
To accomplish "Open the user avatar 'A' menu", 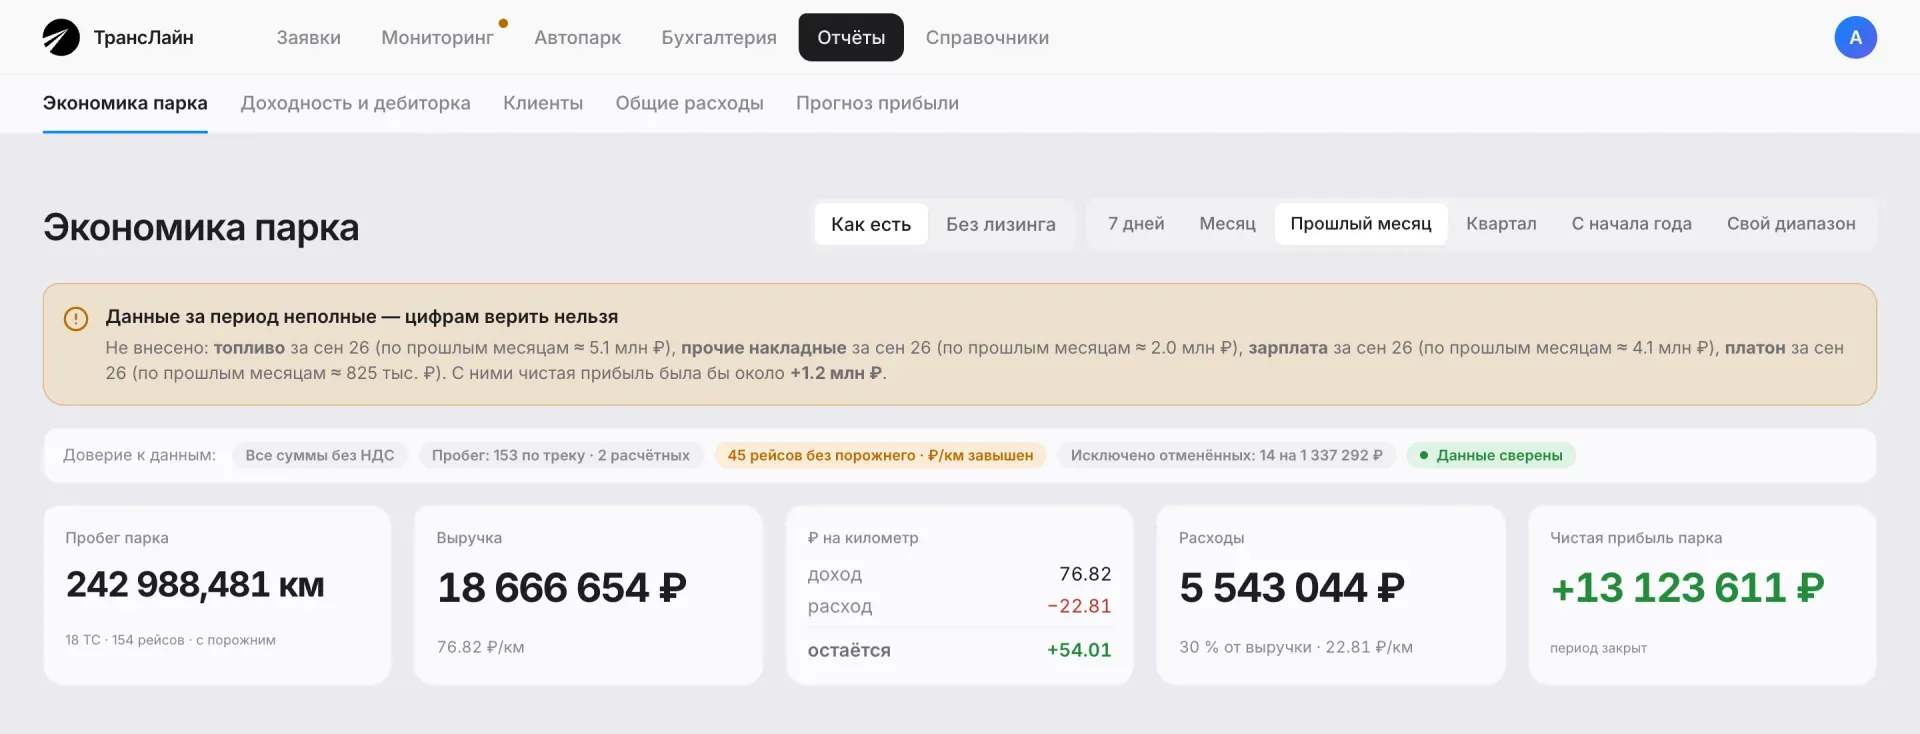I will 1855,37.
